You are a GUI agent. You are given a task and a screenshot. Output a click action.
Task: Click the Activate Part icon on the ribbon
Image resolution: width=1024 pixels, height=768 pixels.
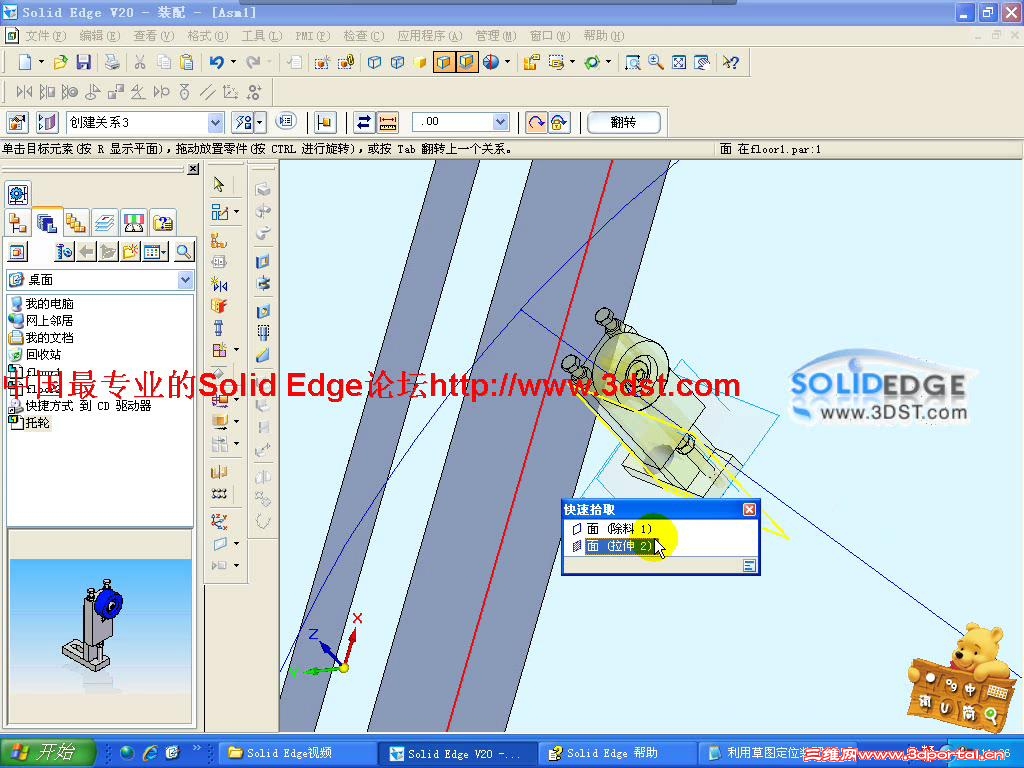pos(325,122)
